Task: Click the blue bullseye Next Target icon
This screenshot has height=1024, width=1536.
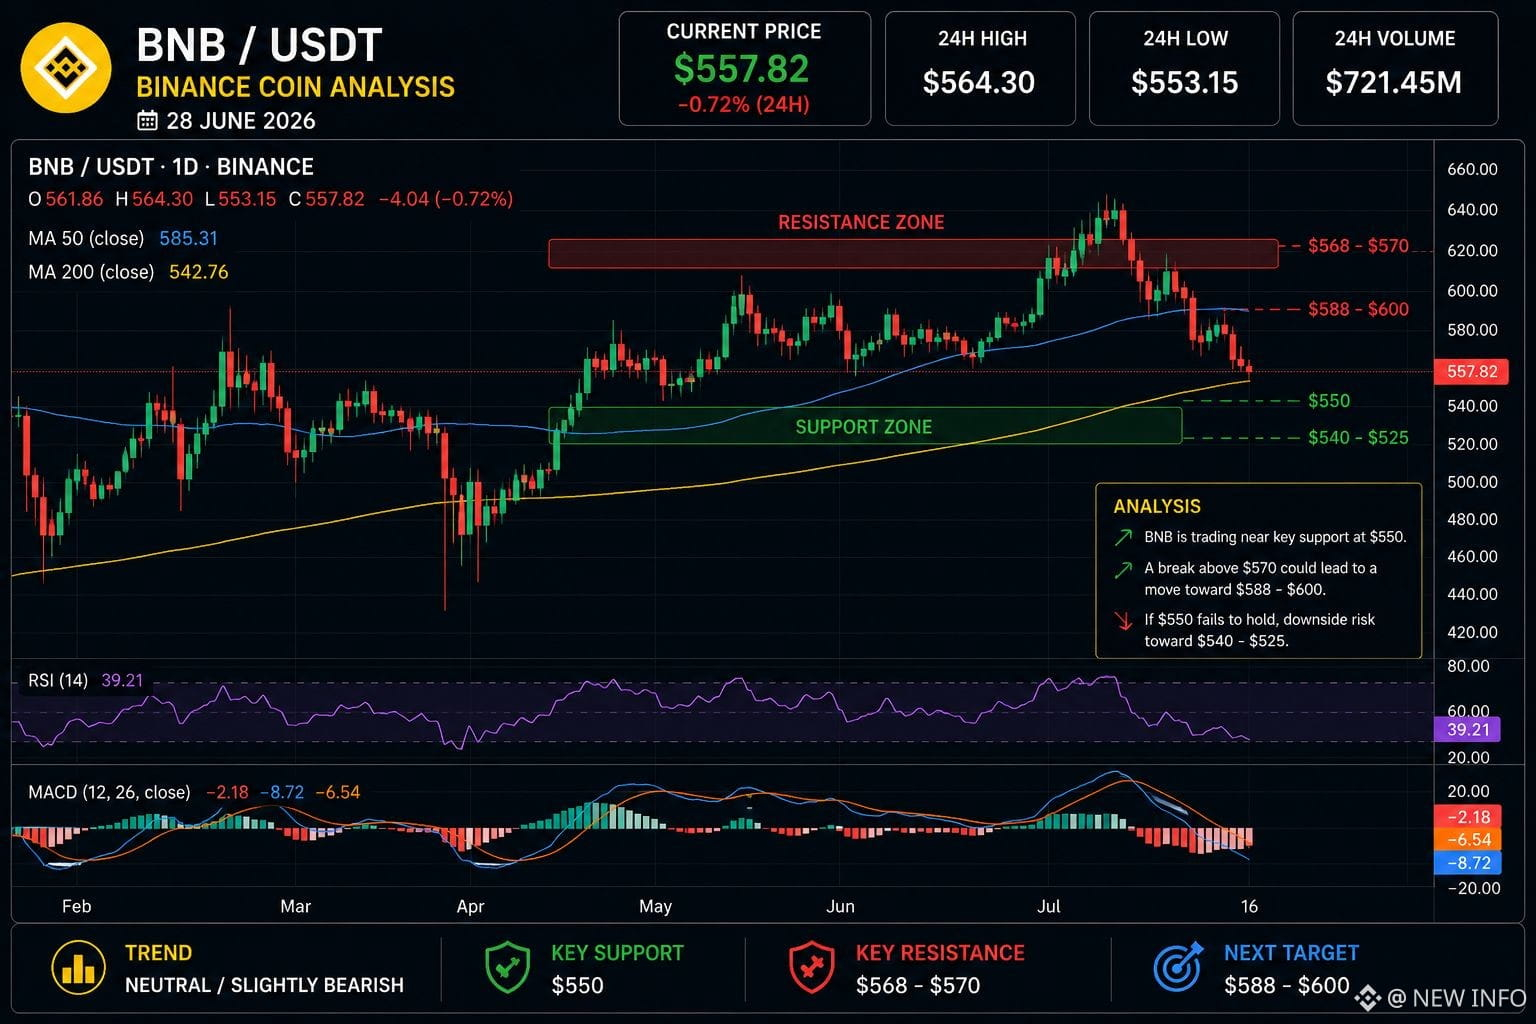Action: pos(1179,967)
